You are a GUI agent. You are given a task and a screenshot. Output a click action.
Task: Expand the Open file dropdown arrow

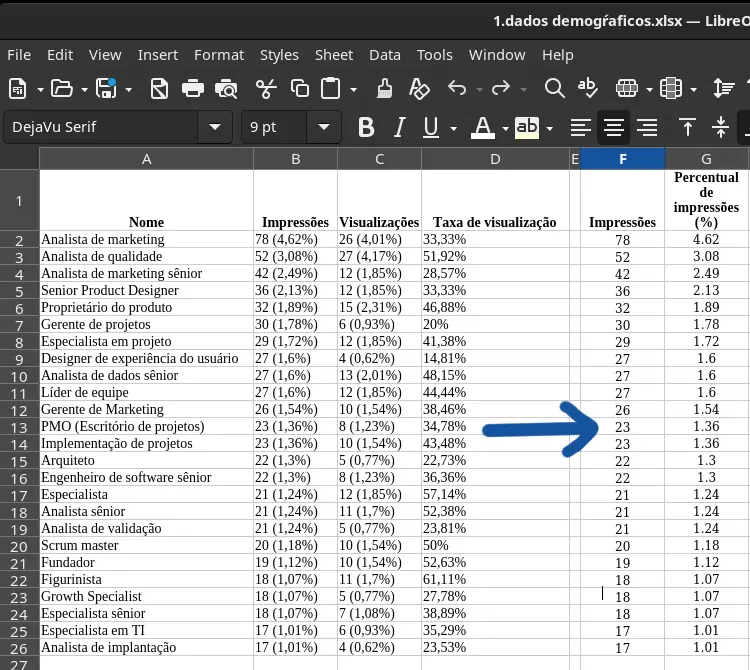[x=84, y=89]
